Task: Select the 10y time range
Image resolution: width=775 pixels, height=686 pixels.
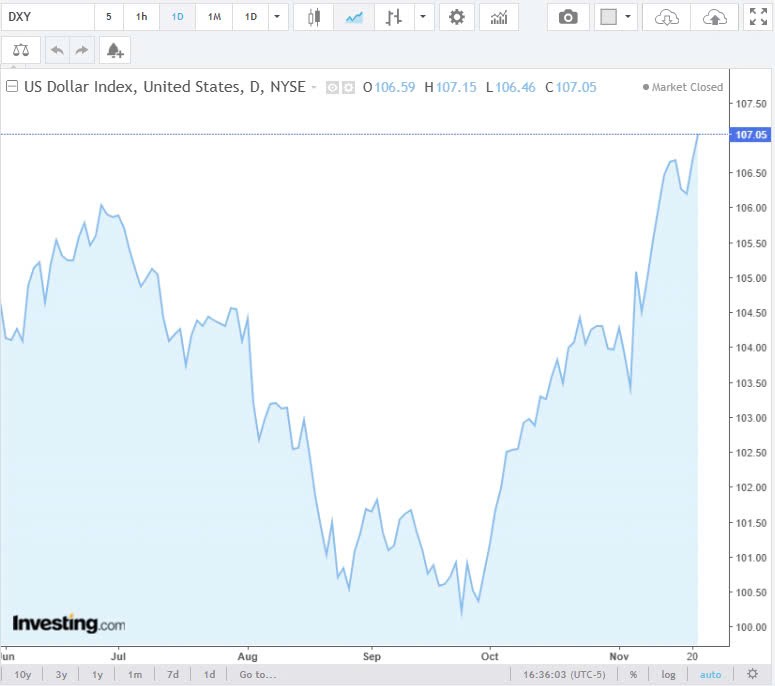Action: pyautogui.click(x=23, y=675)
